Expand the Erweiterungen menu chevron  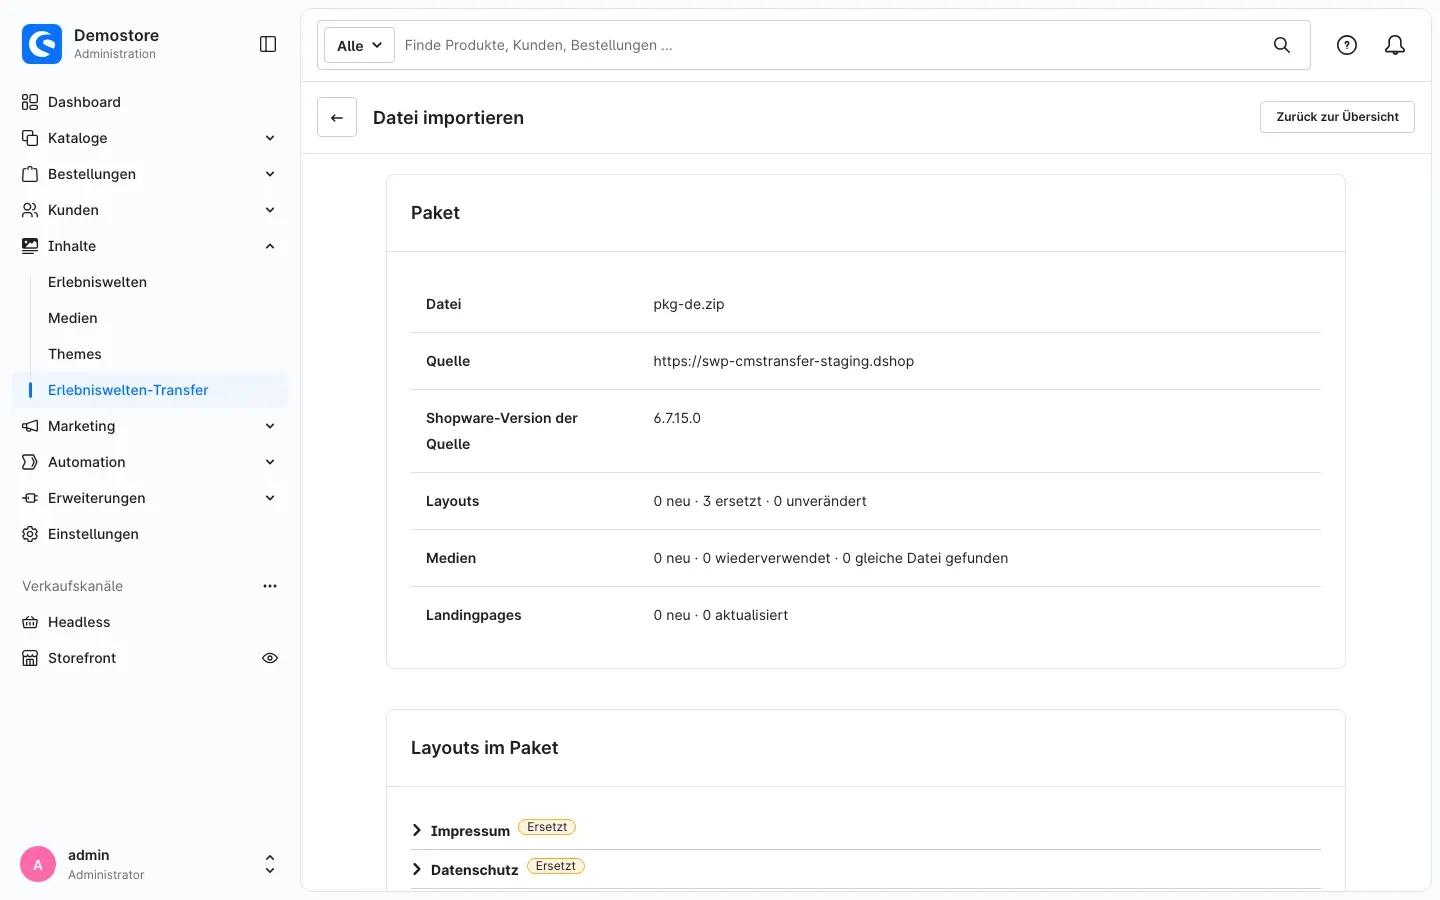pyautogui.click(x=270, y=498)
